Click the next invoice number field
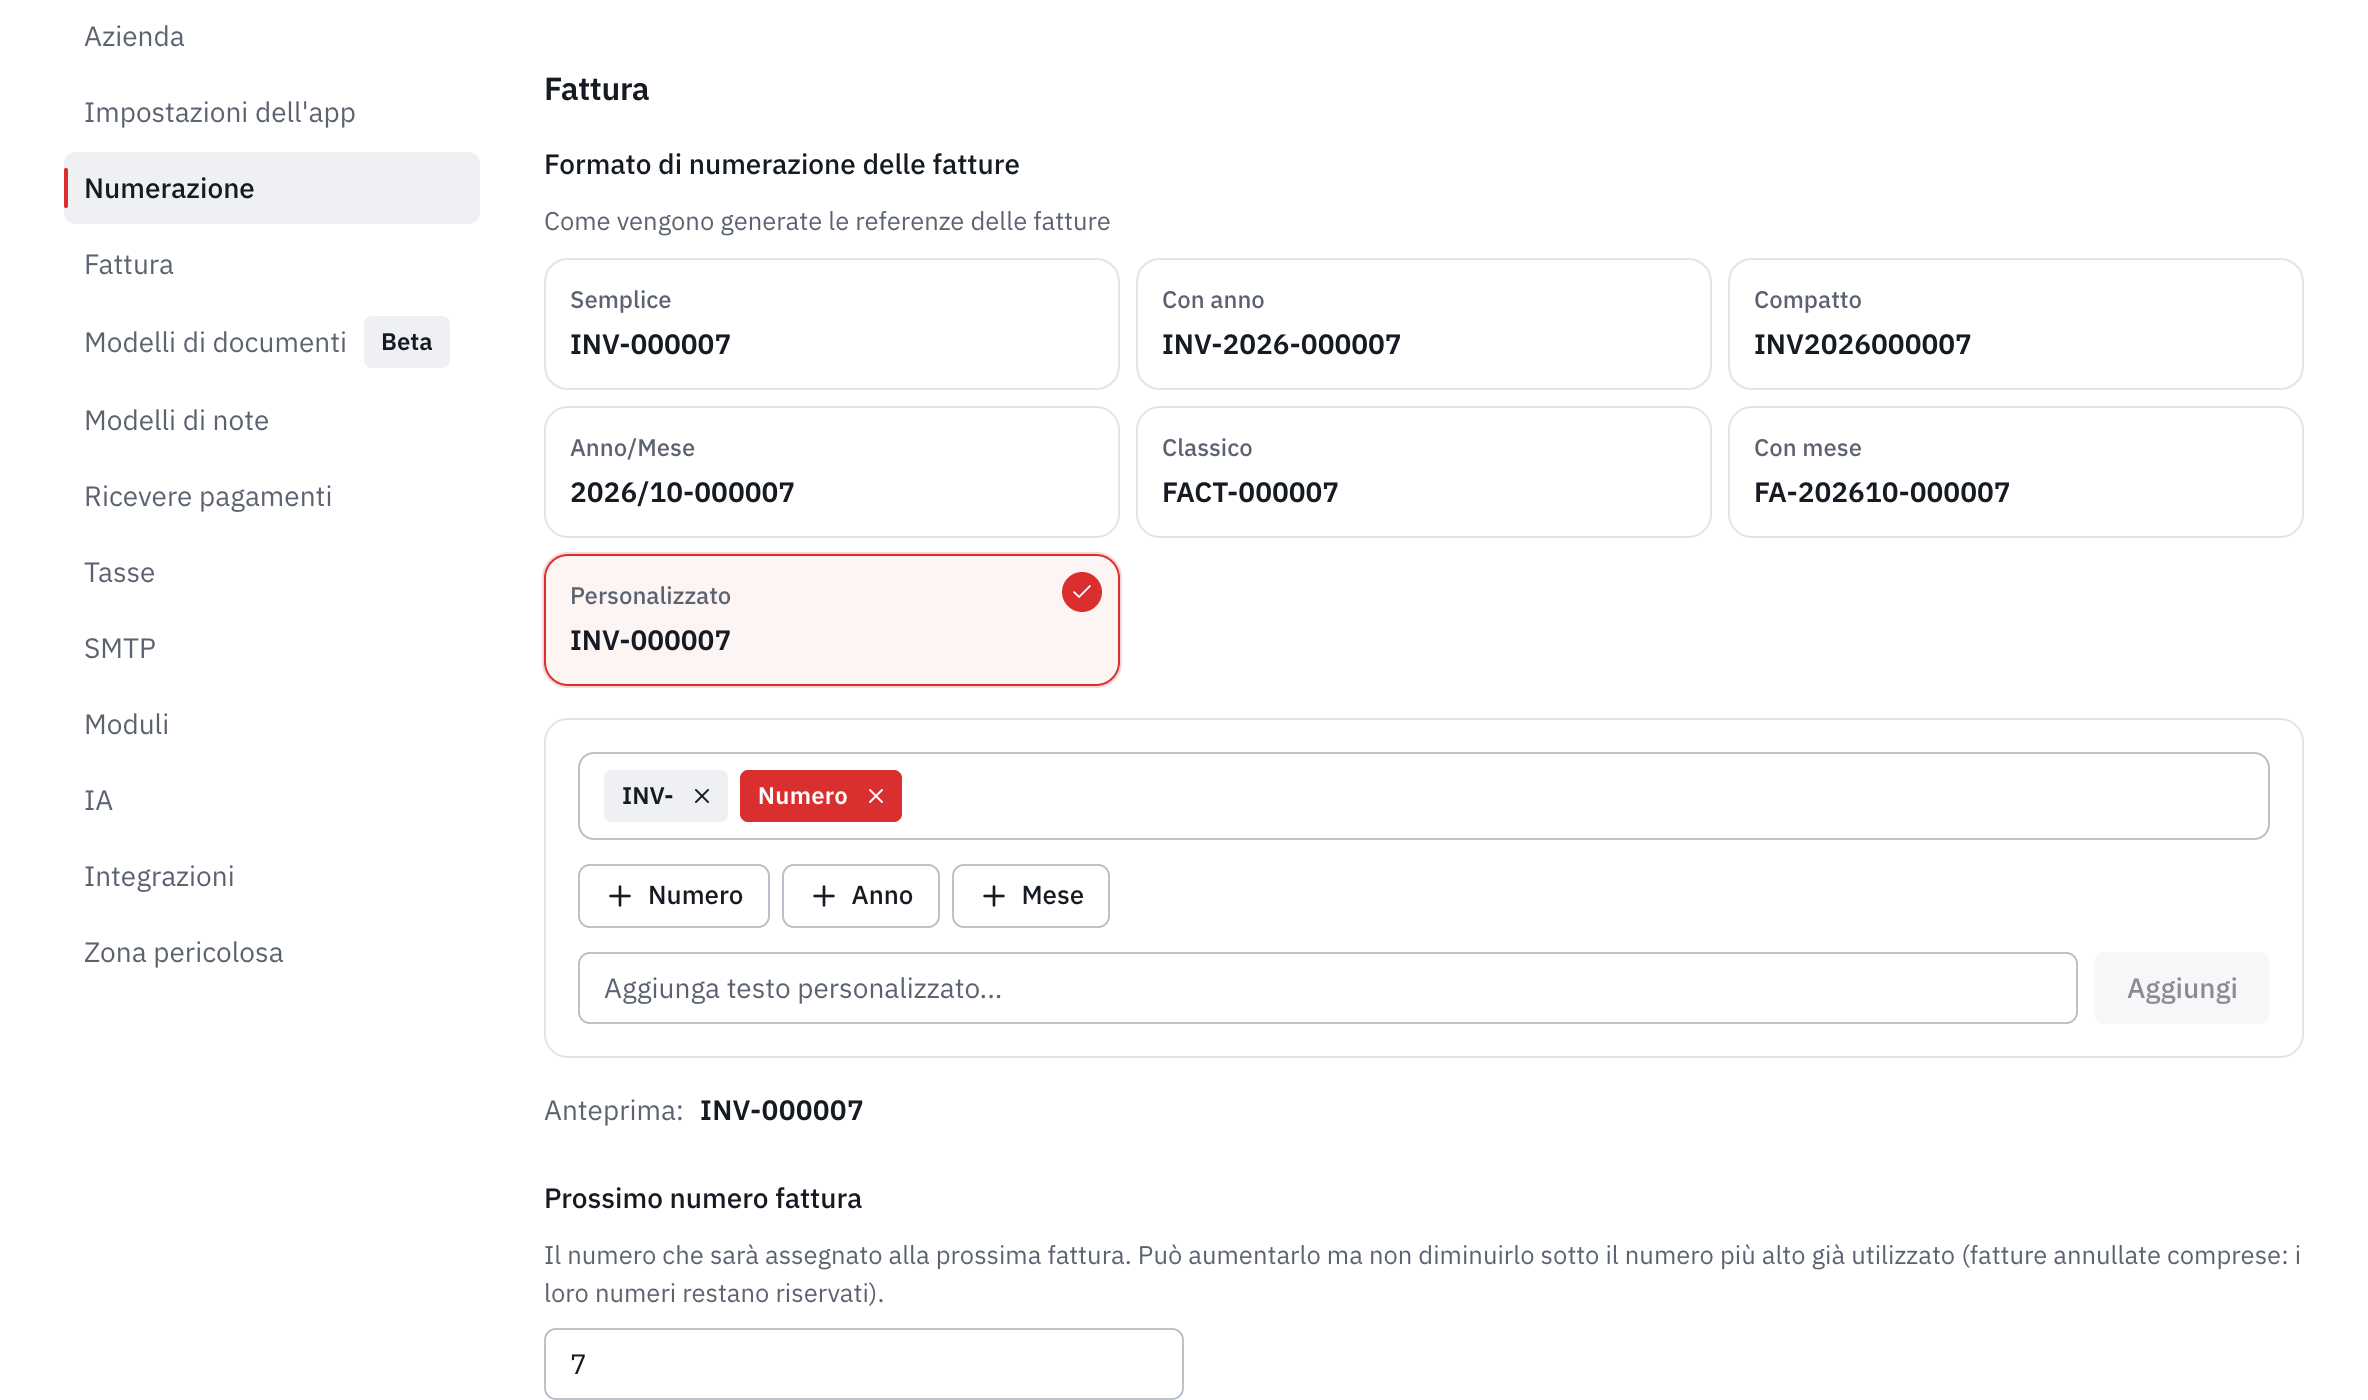Image resolution: width=2368 pixels, height=1400 pixels. [x=864, y=1364]
